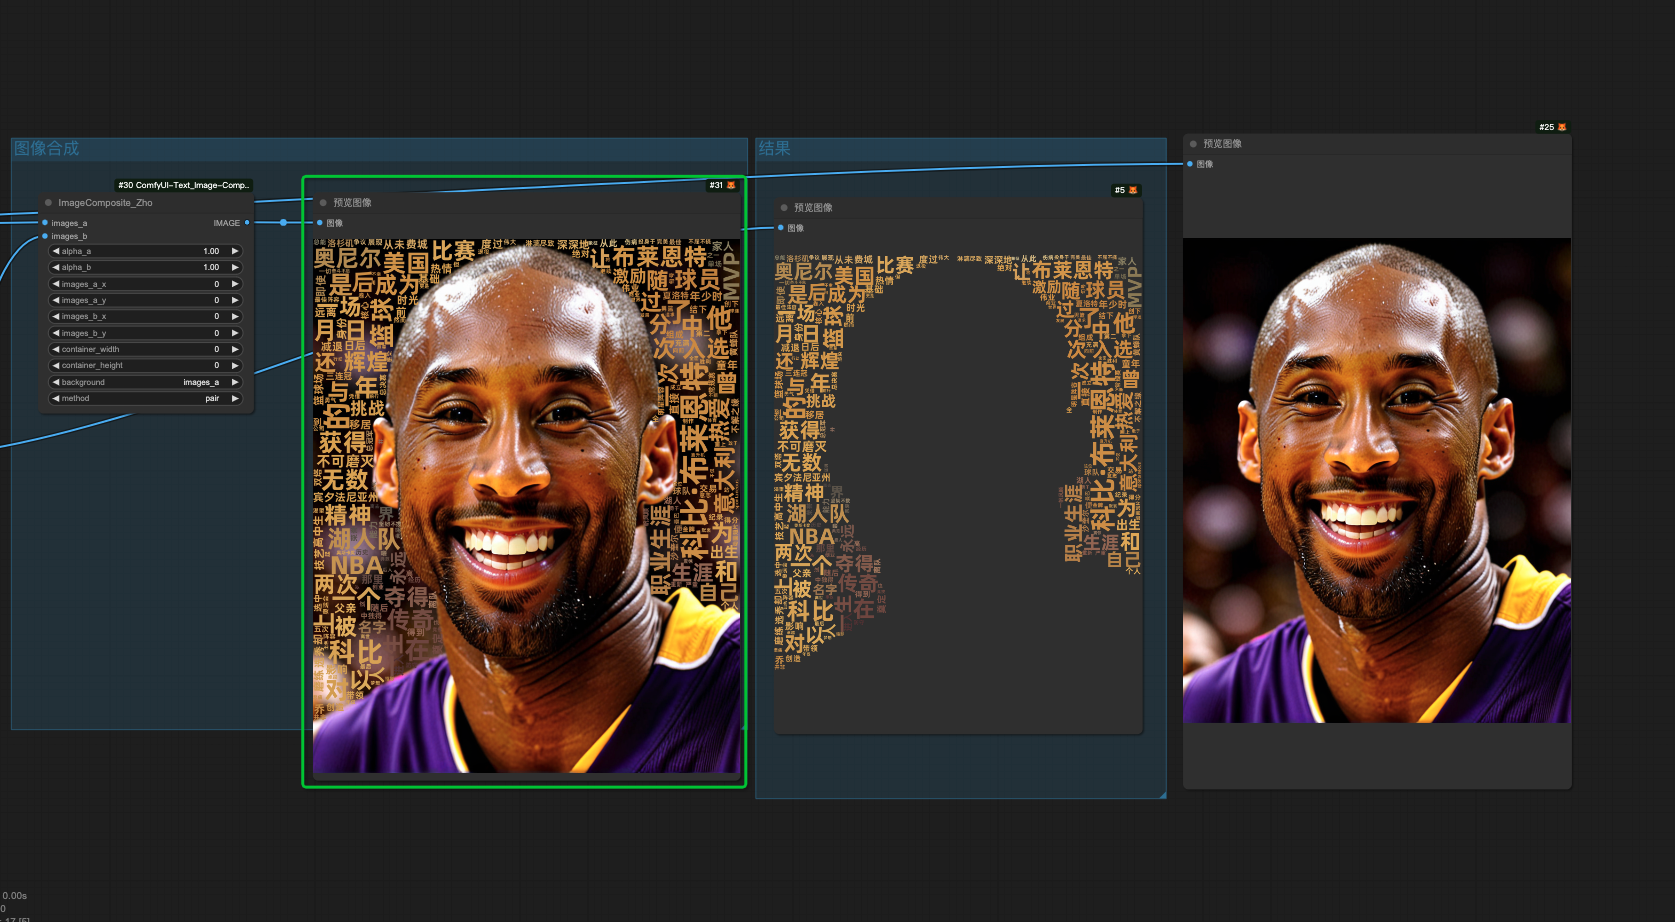This screenshot has width=1675, height=922.
Task: Decrease images_b_x with its left arrow
Action: tap(56, 316)
